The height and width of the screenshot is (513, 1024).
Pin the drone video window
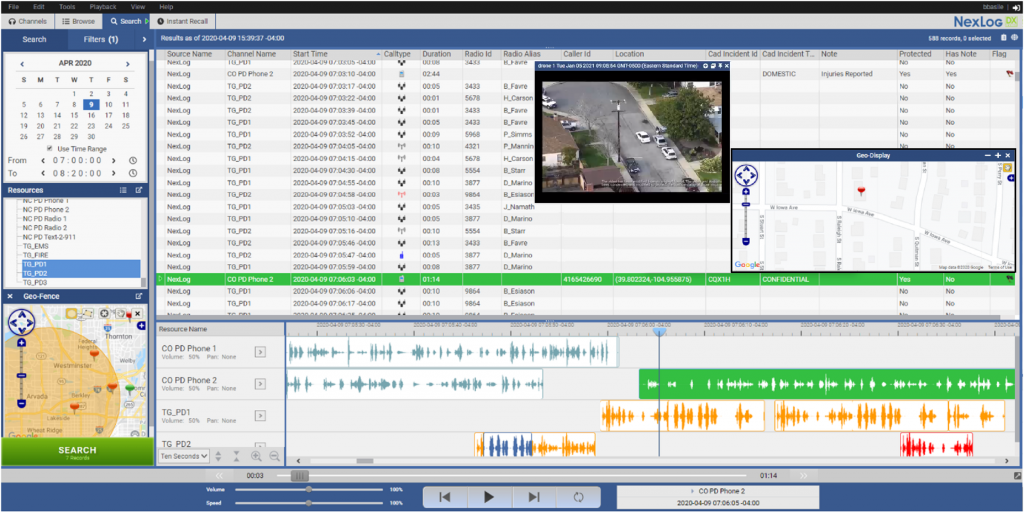(x=719, y=66)
